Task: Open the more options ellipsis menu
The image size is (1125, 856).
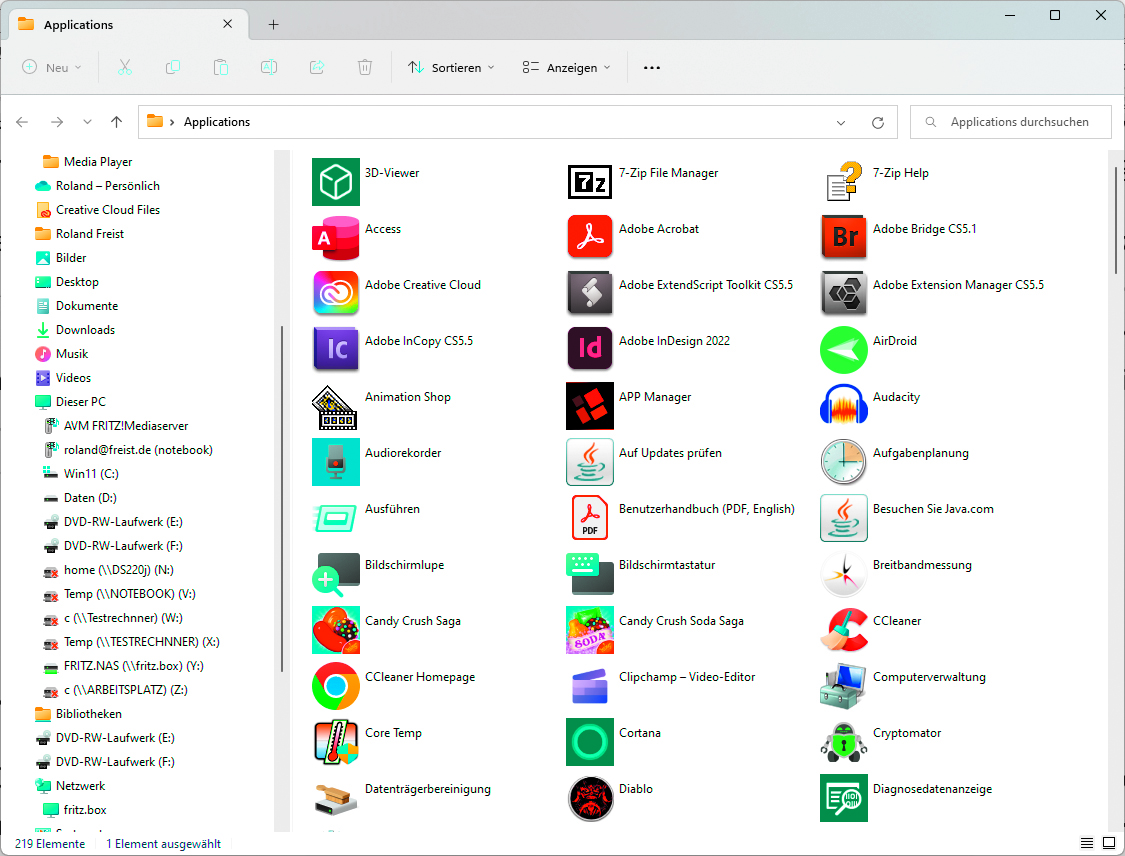Action: tap(651, 67)
